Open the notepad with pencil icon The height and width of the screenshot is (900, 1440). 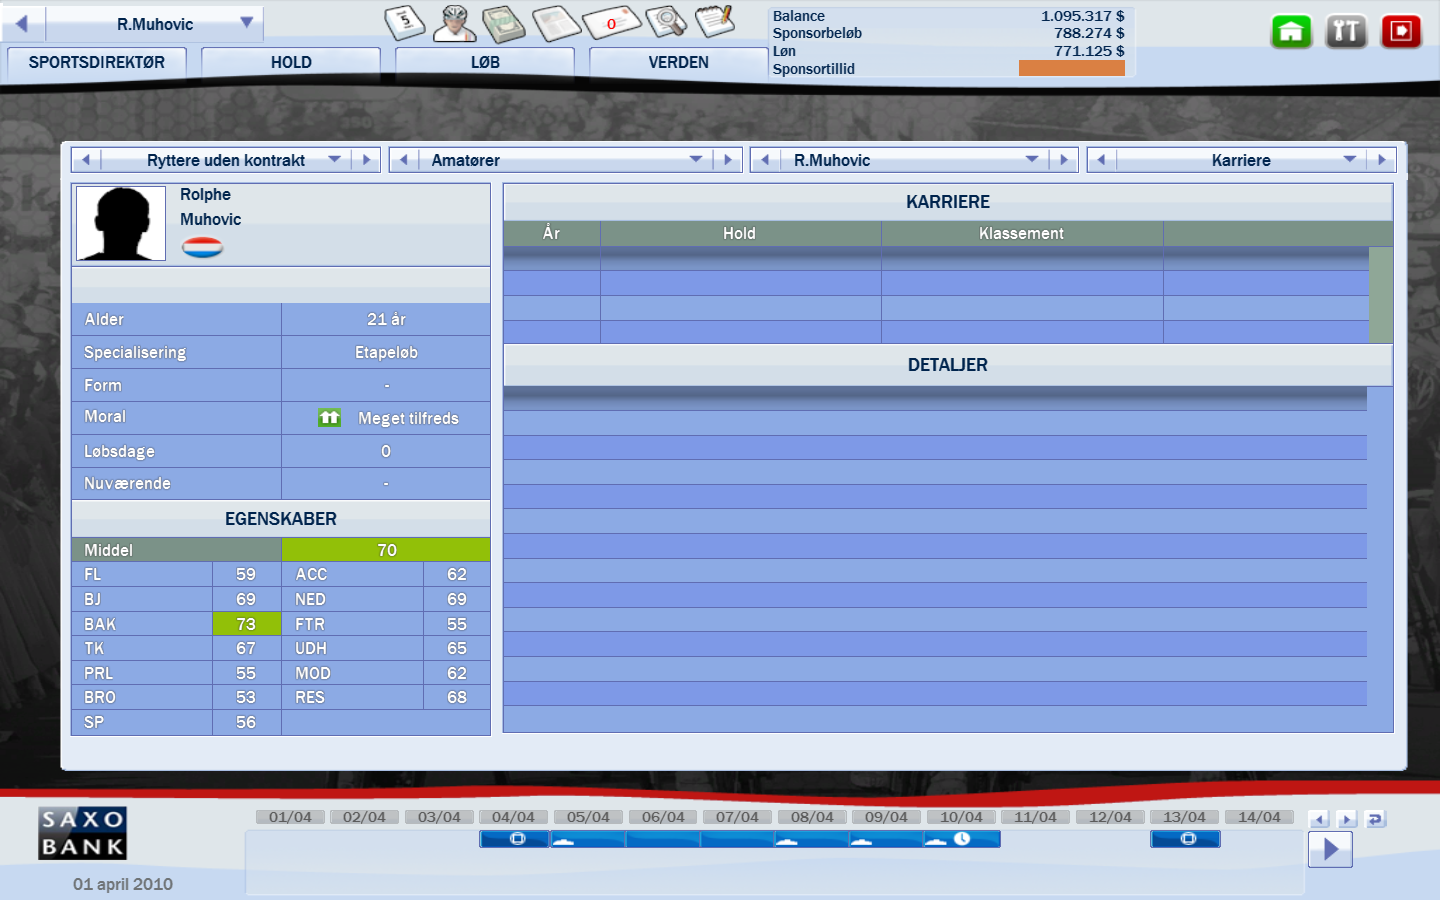[715, 22]
